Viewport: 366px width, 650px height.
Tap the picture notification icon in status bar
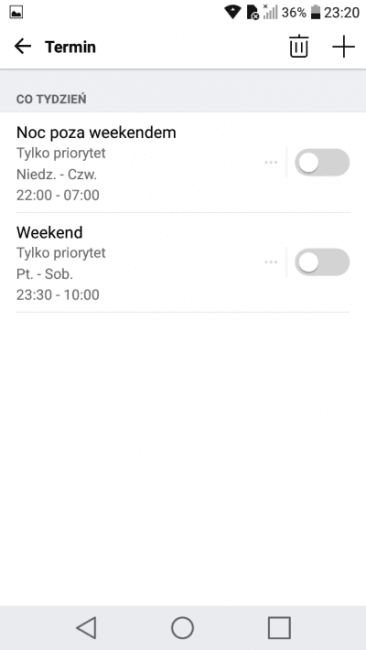[x=16, y=13]
